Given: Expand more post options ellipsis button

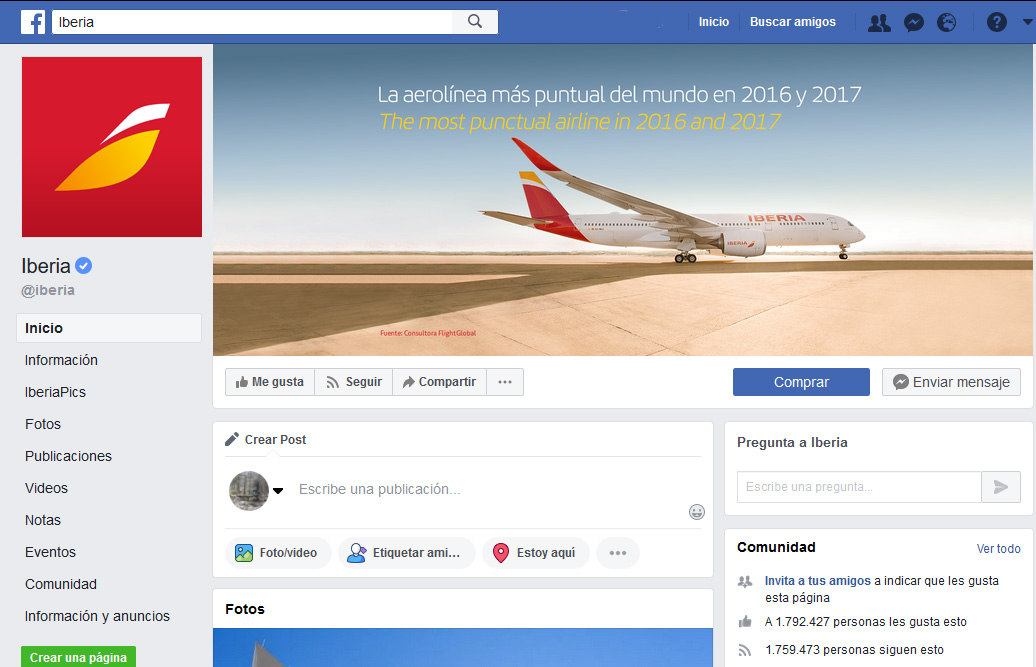Looking at the screenshot, I should point(618,553).
